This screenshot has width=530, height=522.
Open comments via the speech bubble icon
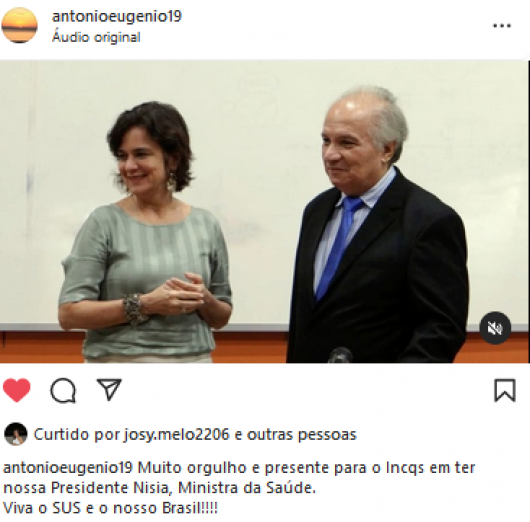(x=63, y=390)
